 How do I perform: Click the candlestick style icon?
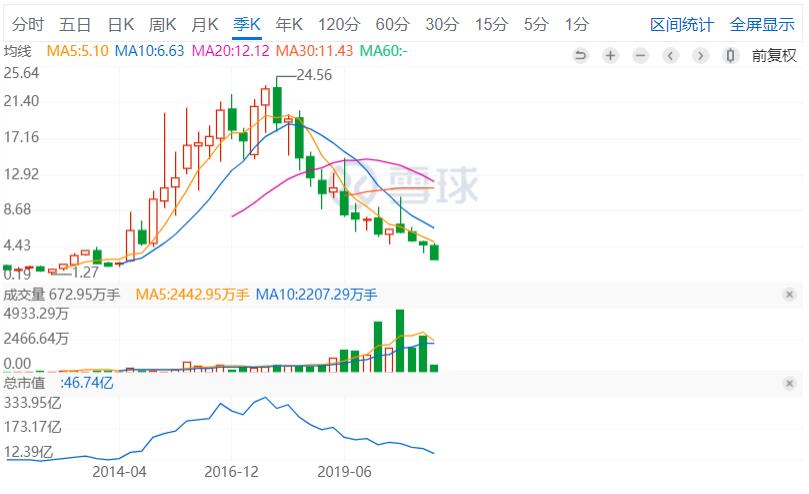click(x=730, y=55)
